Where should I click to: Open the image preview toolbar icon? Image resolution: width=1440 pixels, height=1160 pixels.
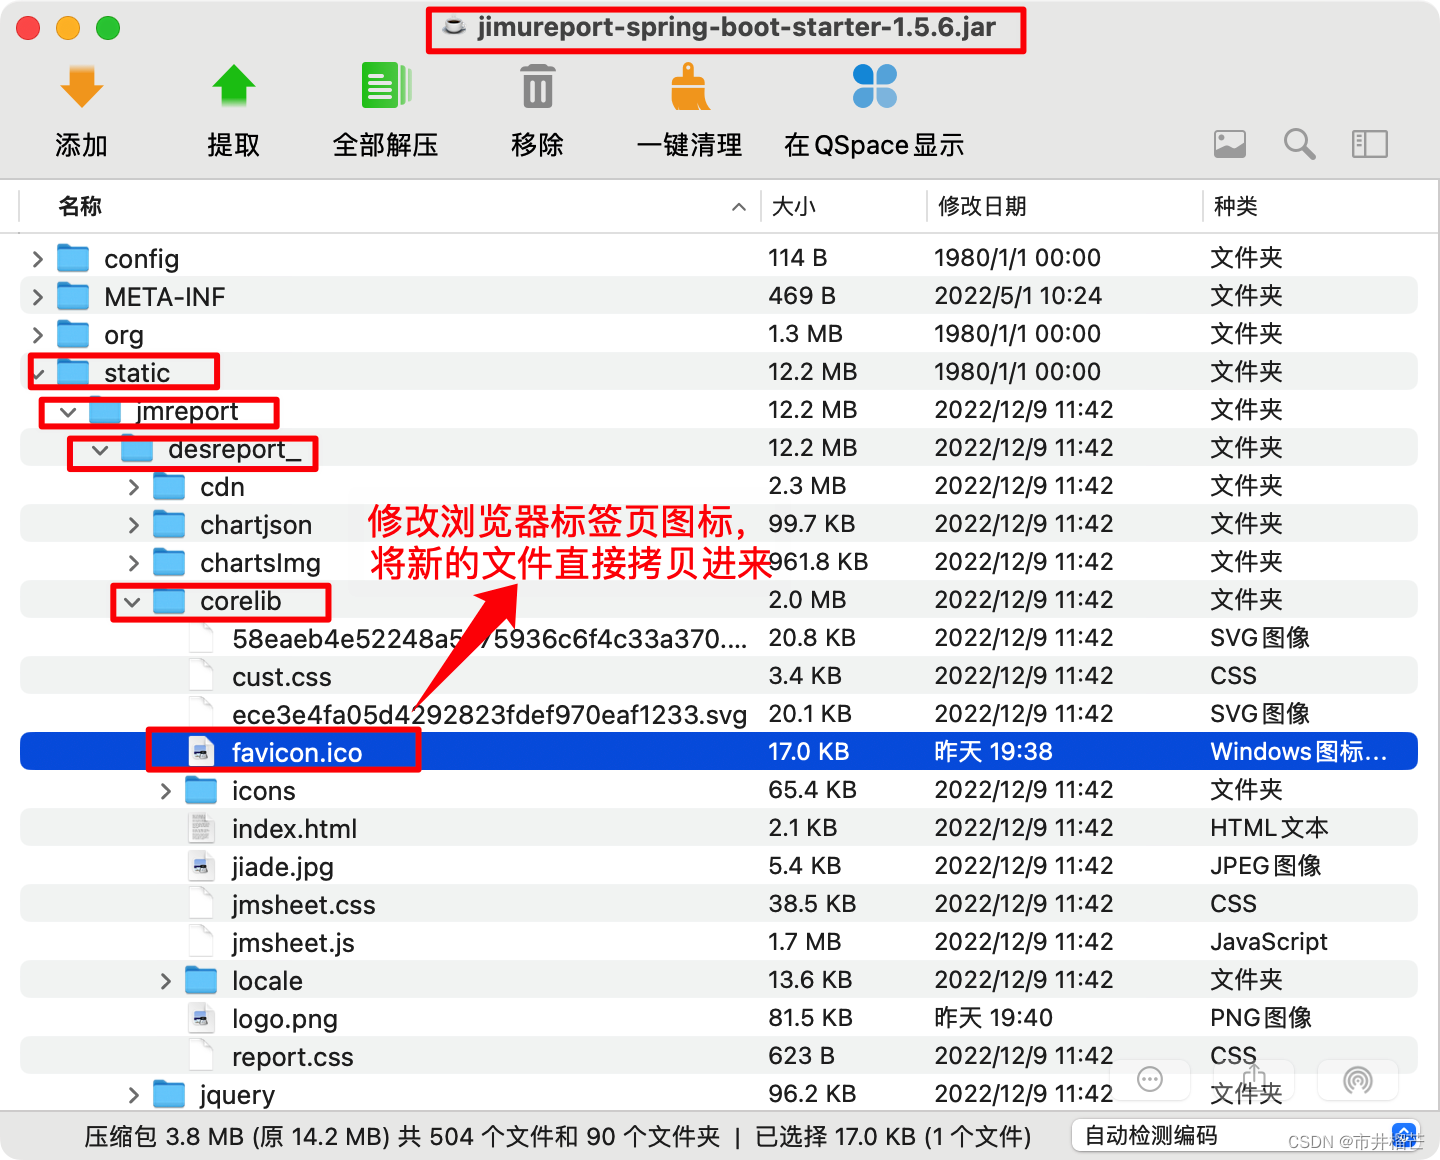click(1230, 144)
